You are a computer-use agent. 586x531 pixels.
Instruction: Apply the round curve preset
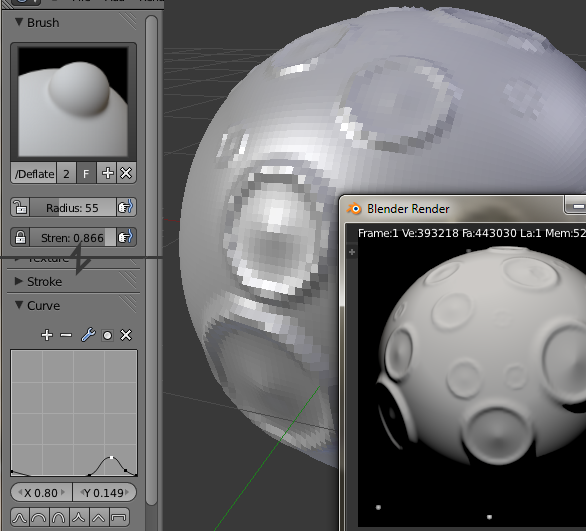[x=39, y=517]
